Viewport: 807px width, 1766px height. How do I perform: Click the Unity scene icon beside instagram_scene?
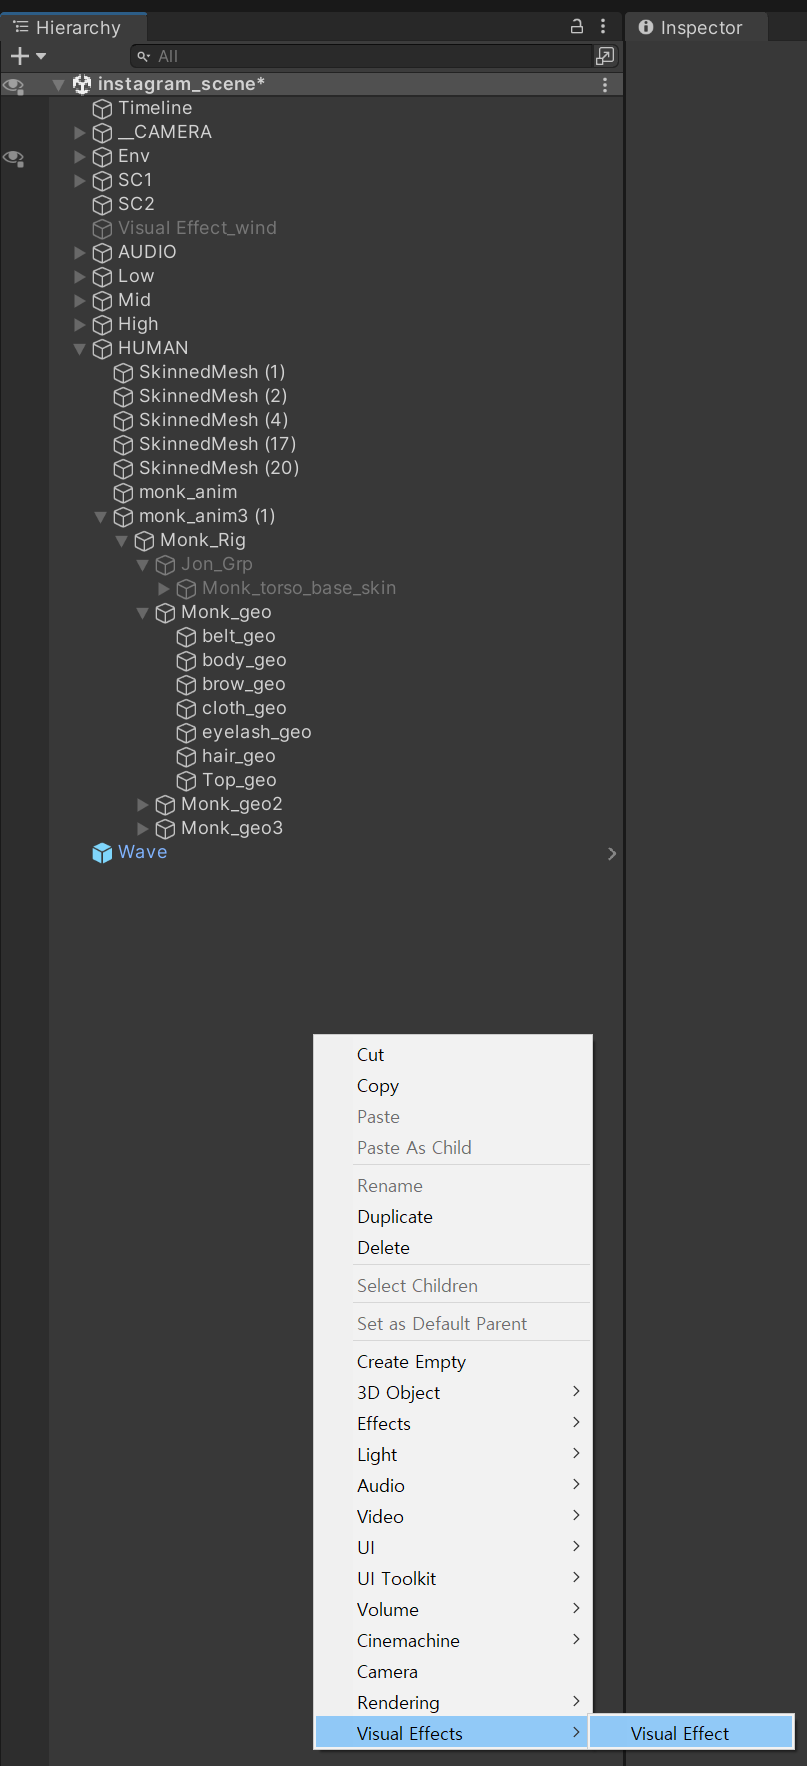(82, 84)
